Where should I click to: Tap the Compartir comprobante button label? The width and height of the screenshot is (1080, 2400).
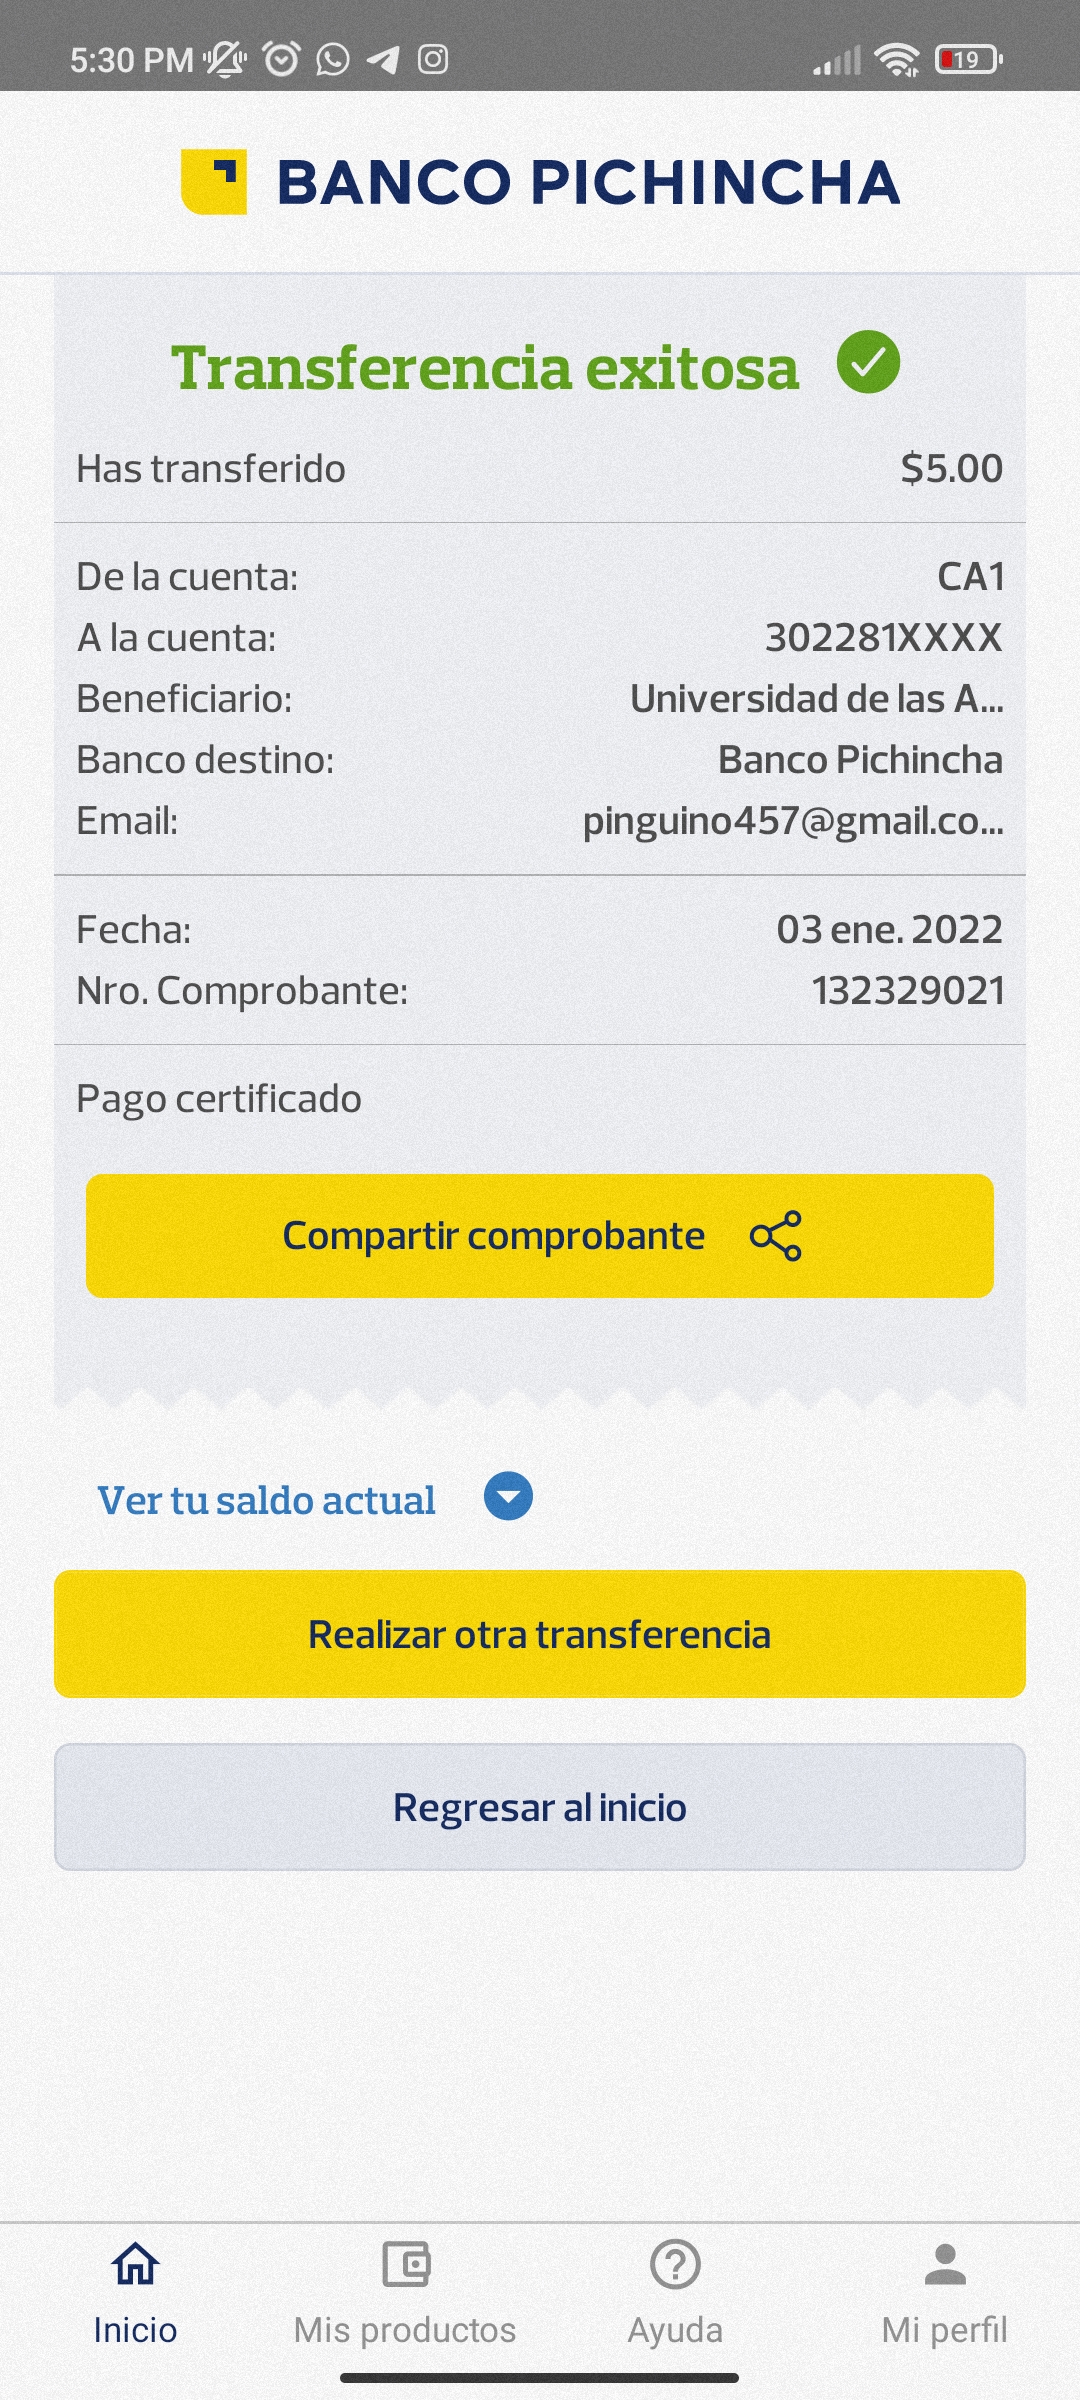[493, 1236]
